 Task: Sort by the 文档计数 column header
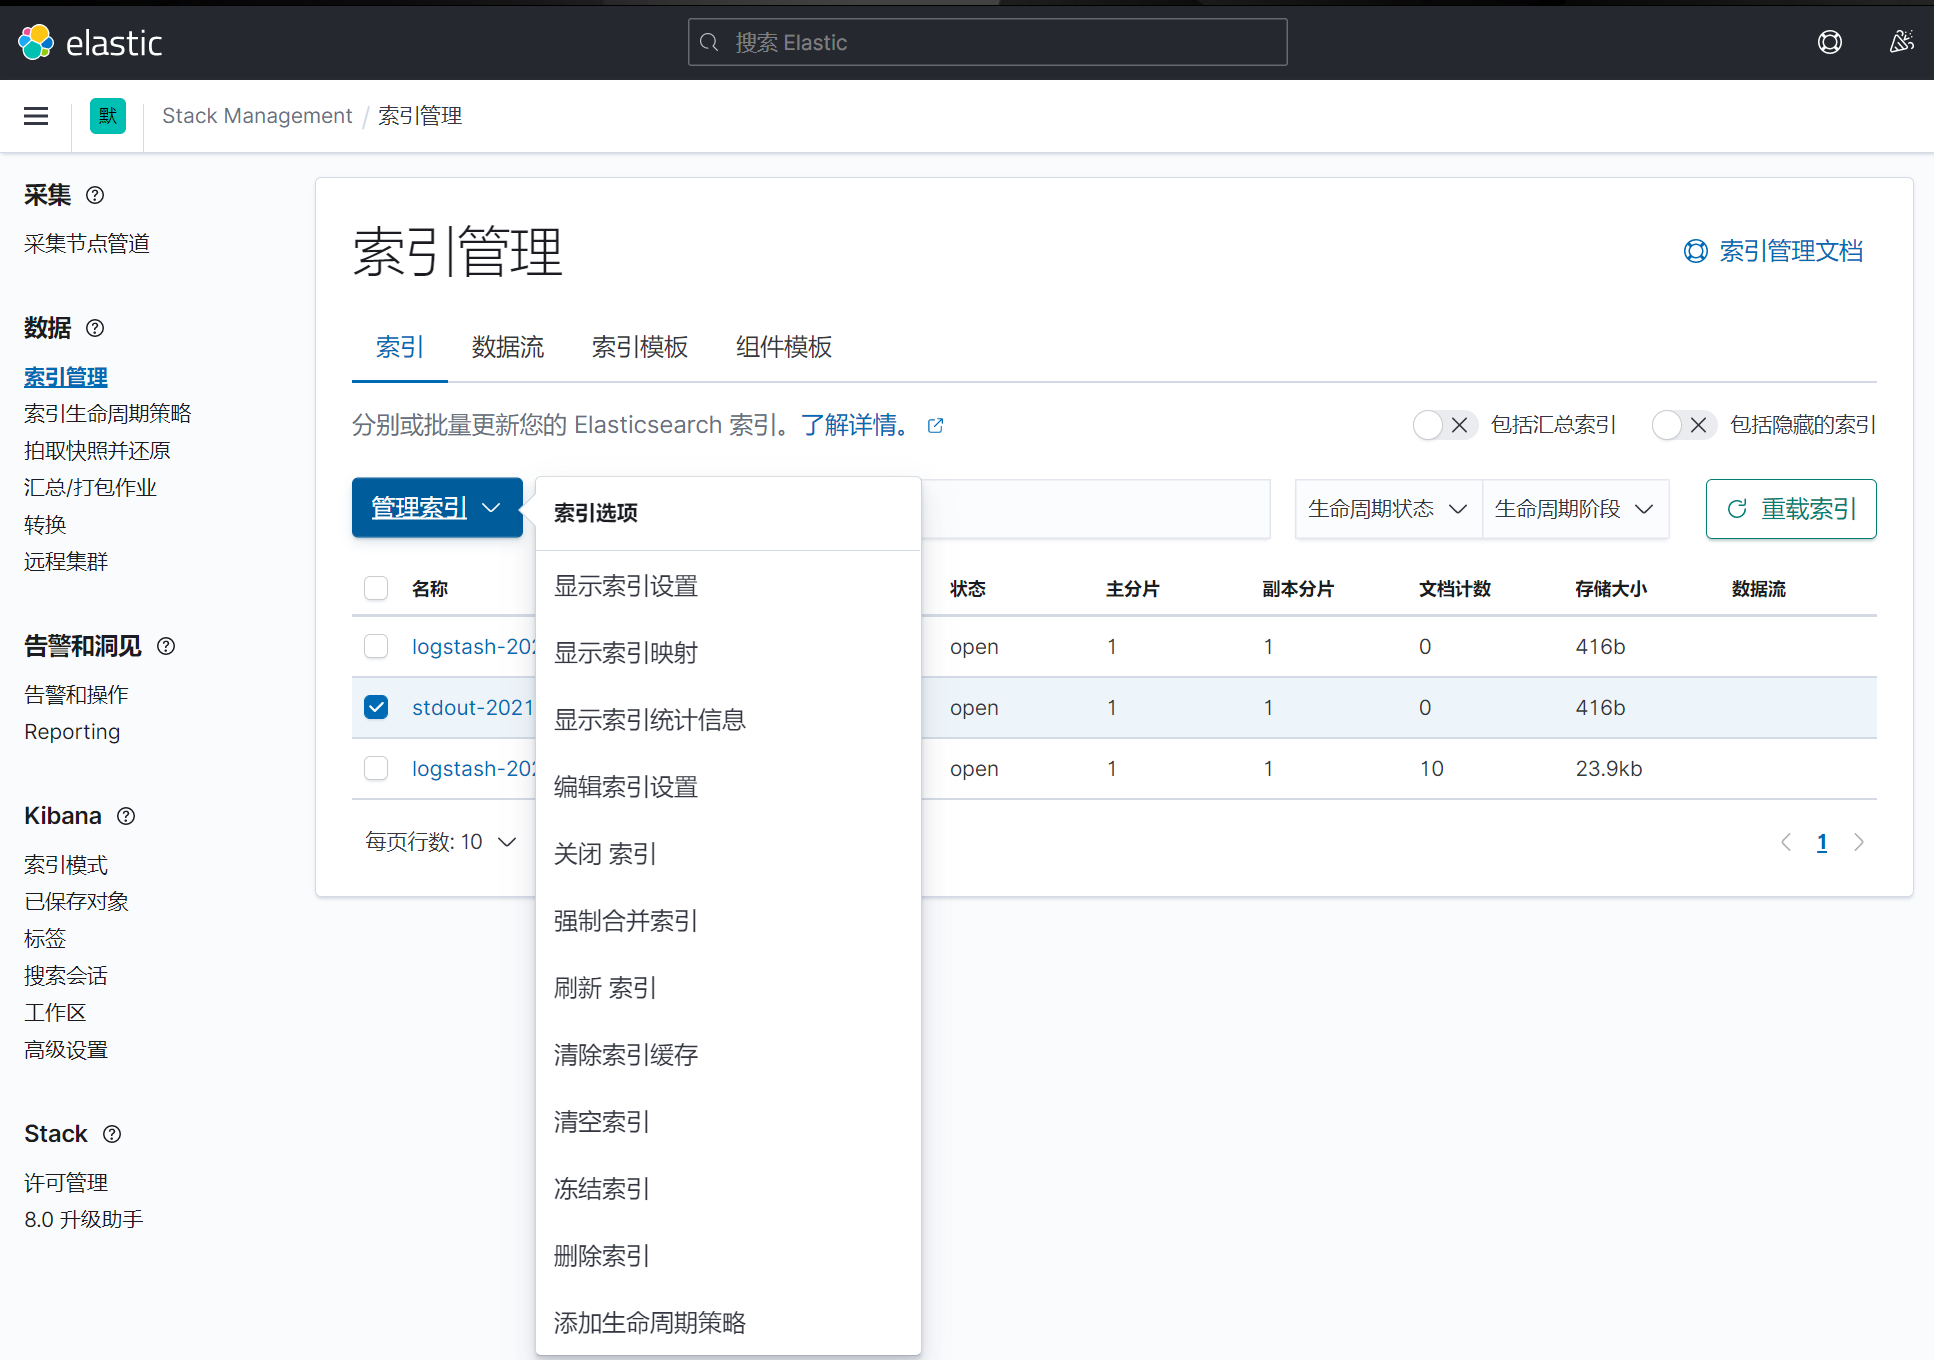(x=1455, y=589)
